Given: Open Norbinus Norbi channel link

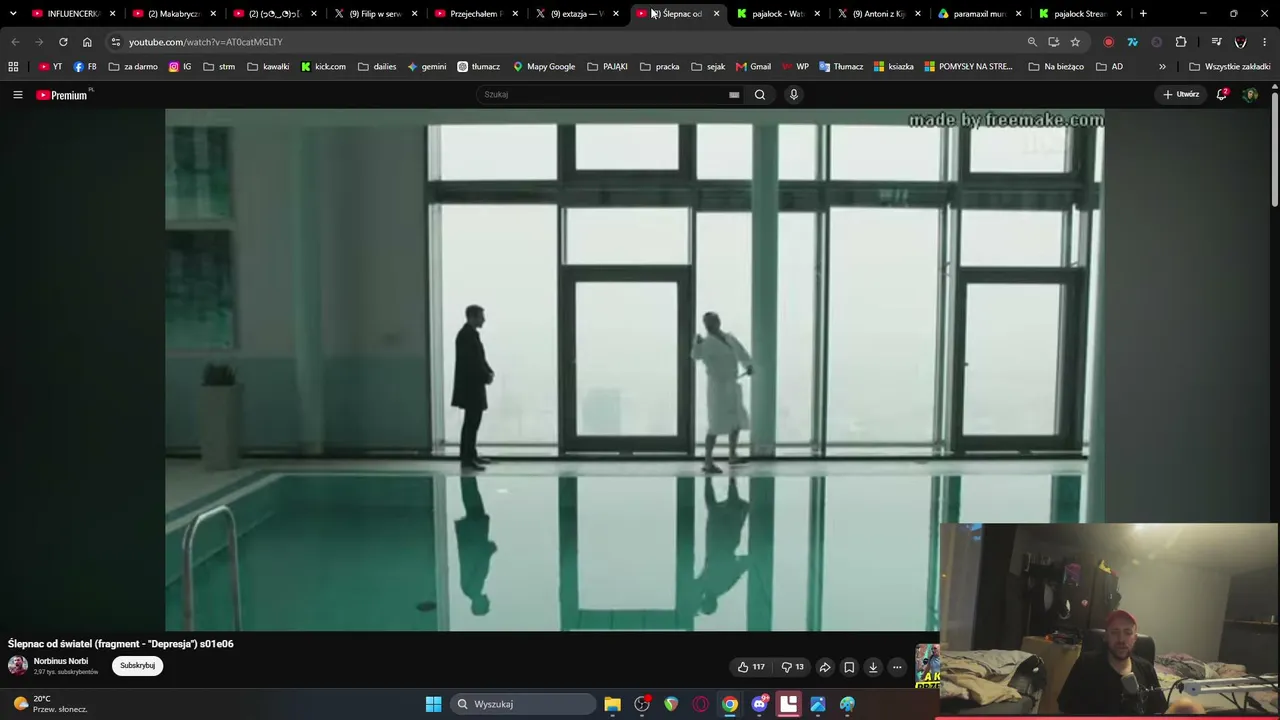Looking at the screenshot, I should coord(61,662).
